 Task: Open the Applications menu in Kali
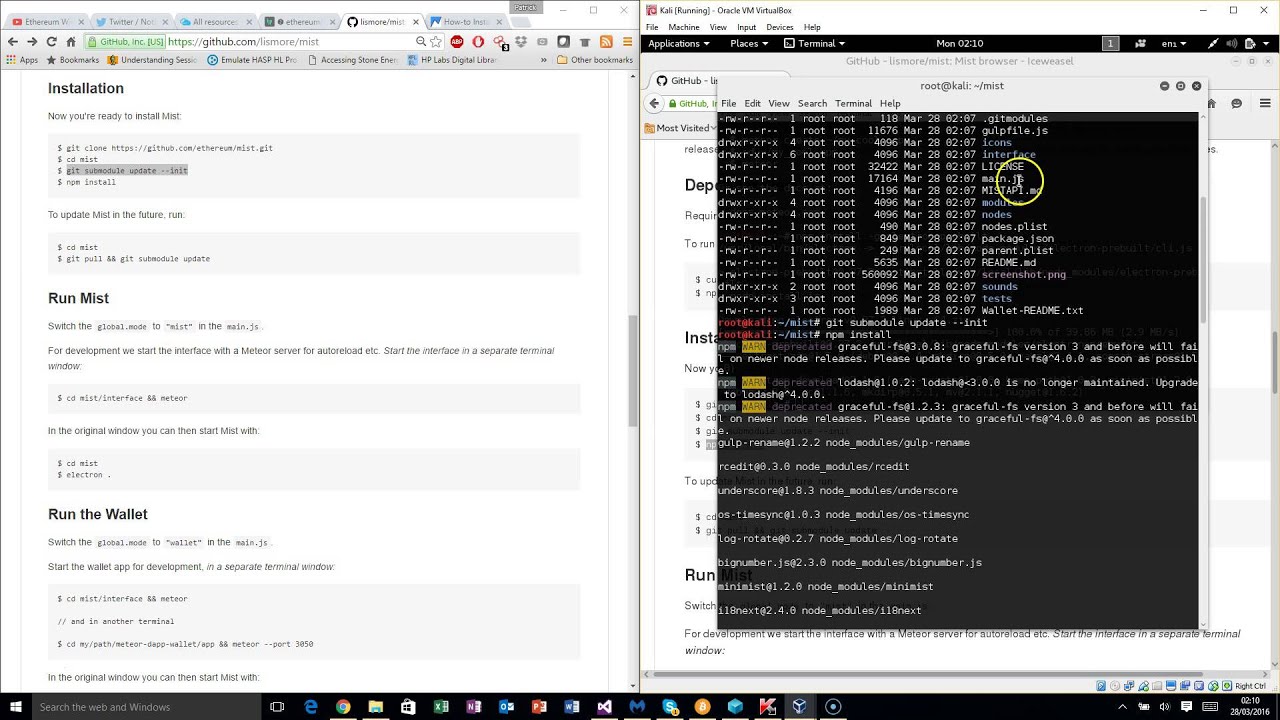click(678, 43)
